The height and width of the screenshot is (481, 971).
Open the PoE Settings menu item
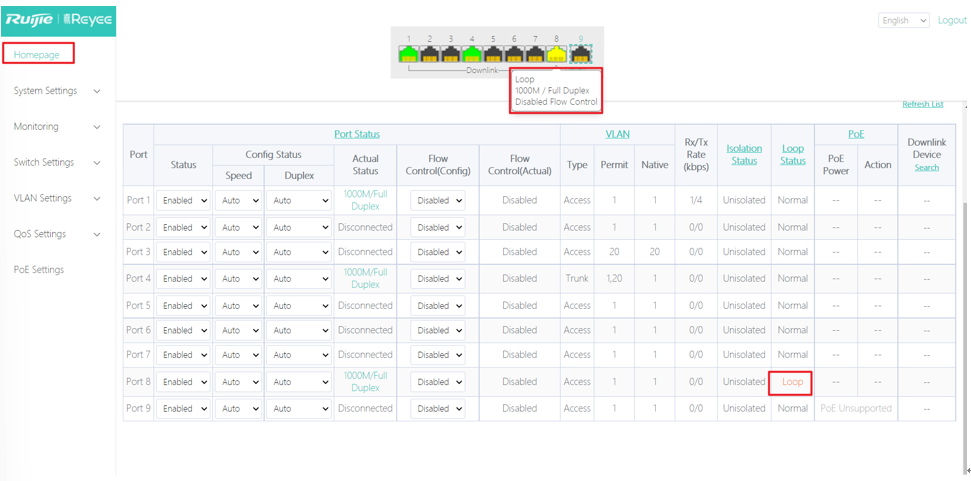pos(39,270)
